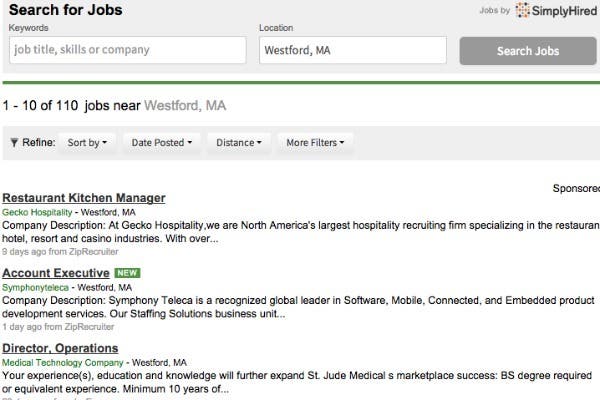Click the Sponsored label

tap(576, 188)
